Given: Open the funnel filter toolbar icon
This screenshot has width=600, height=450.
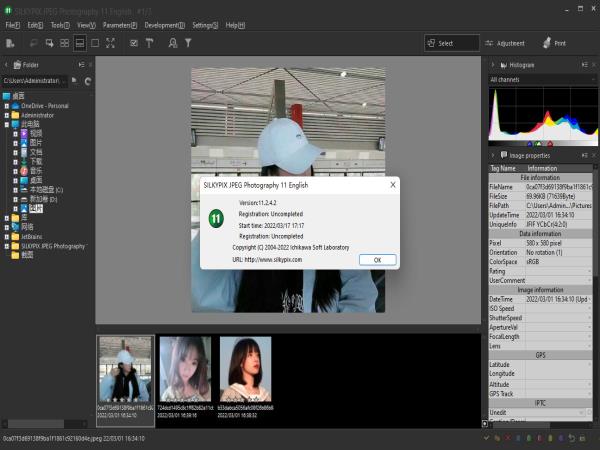Looking at the screenshot, I should pos(188,43).
